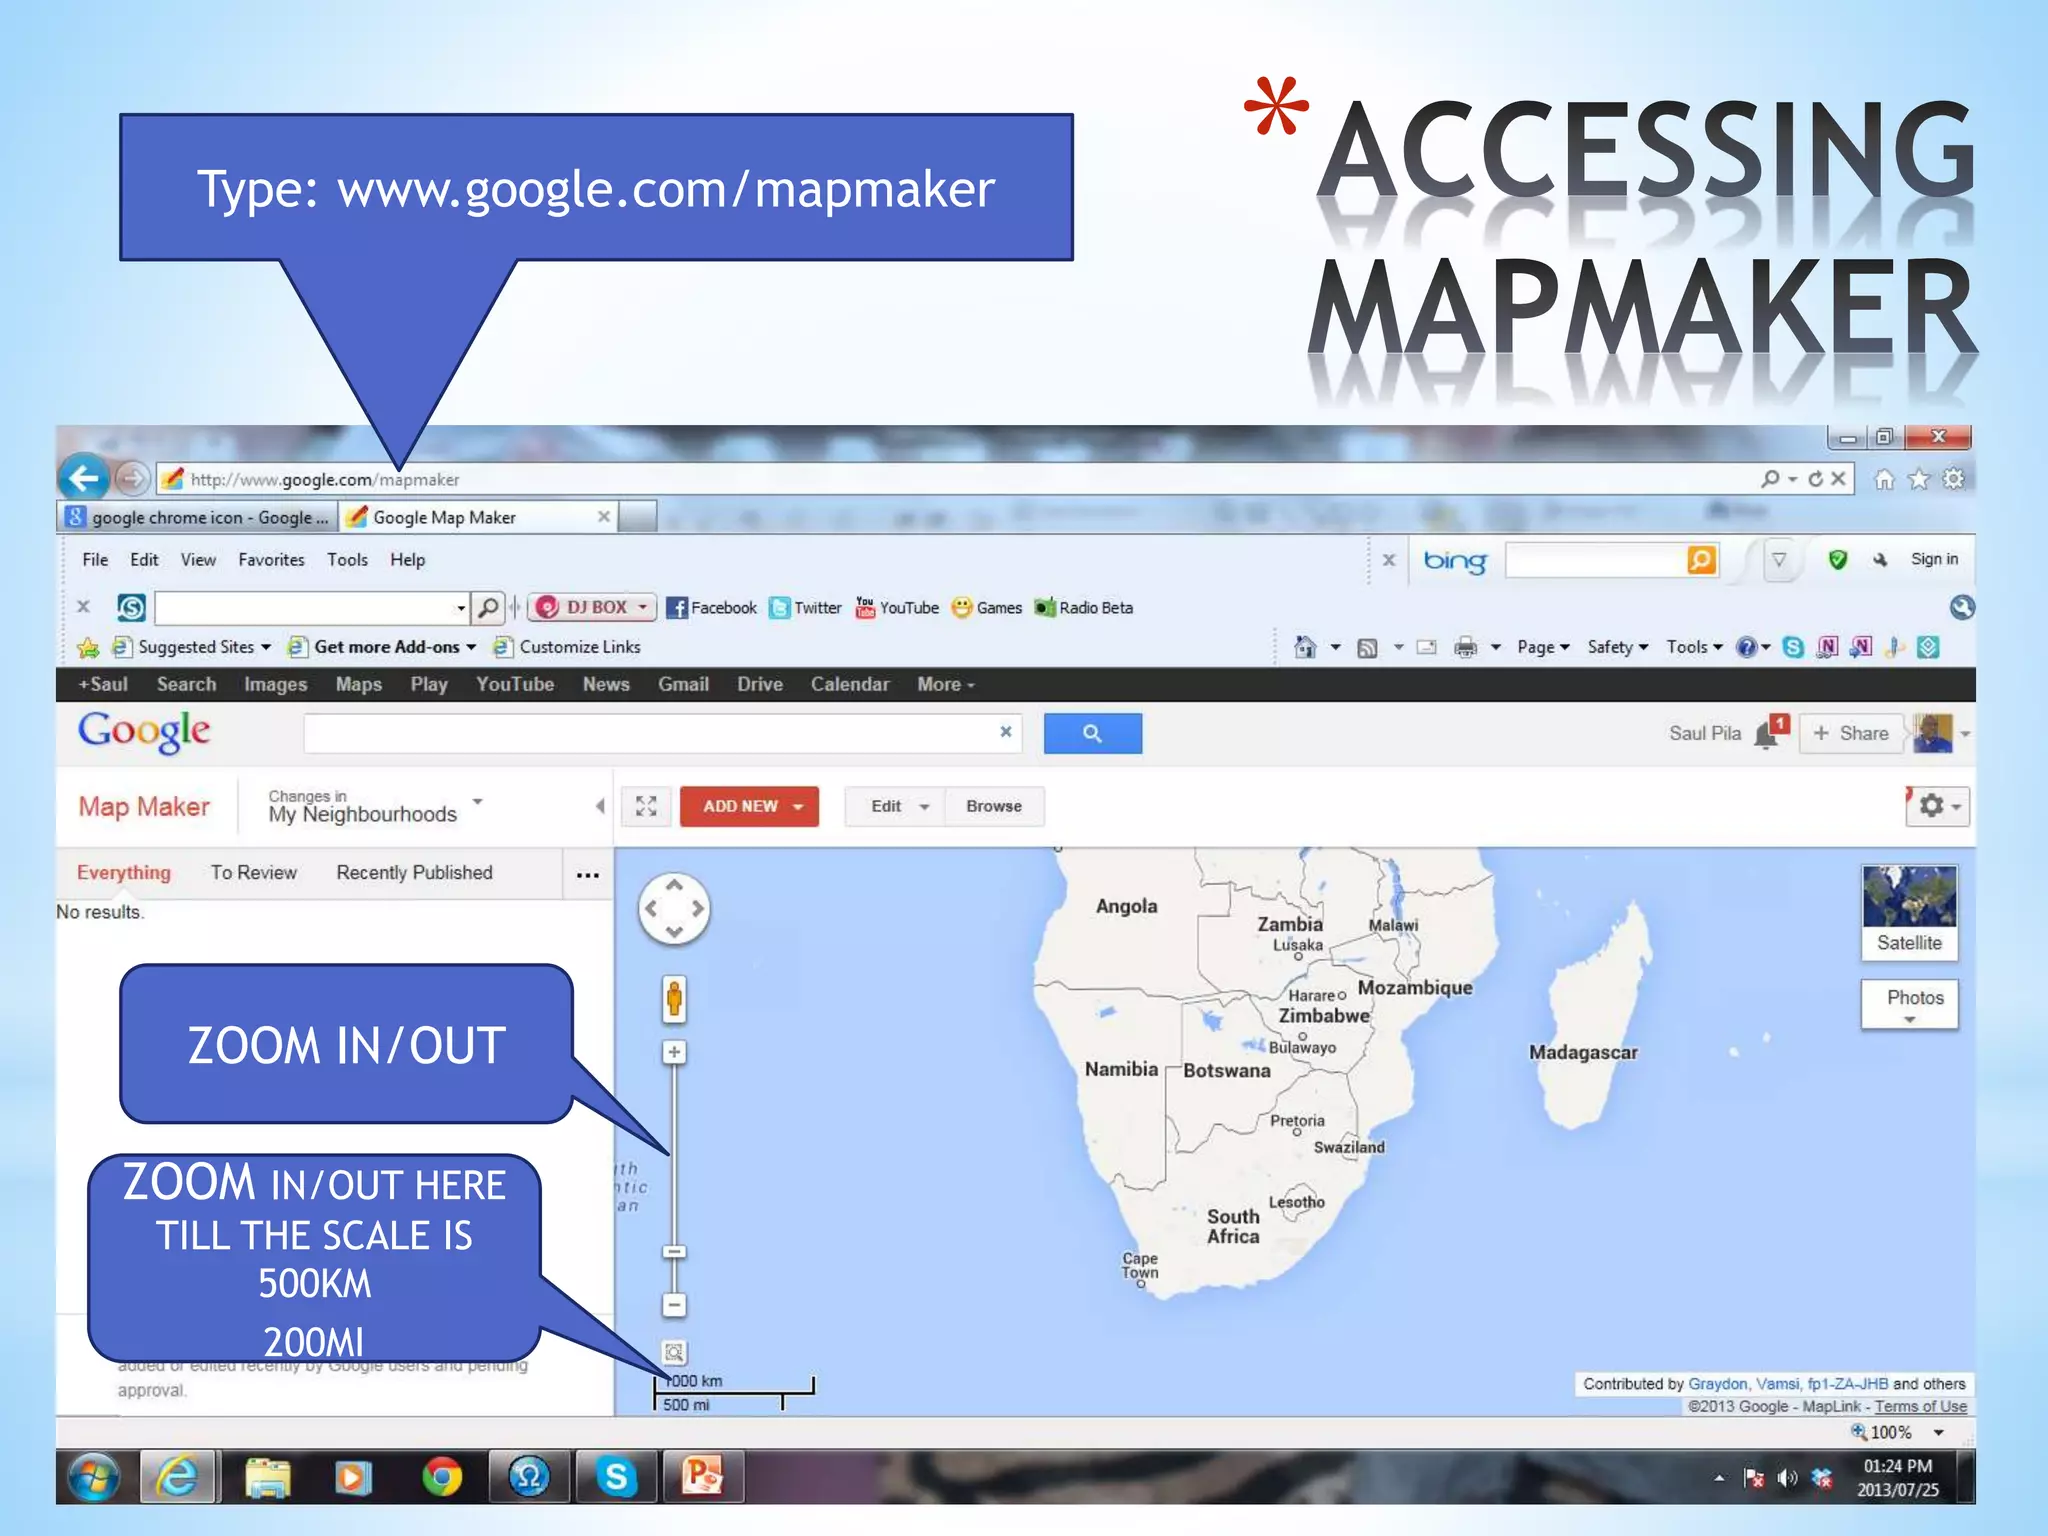Open Facebook toolbar shortcut
This screenshot has width=2048, height=1536.
click(x=712, y=608)
